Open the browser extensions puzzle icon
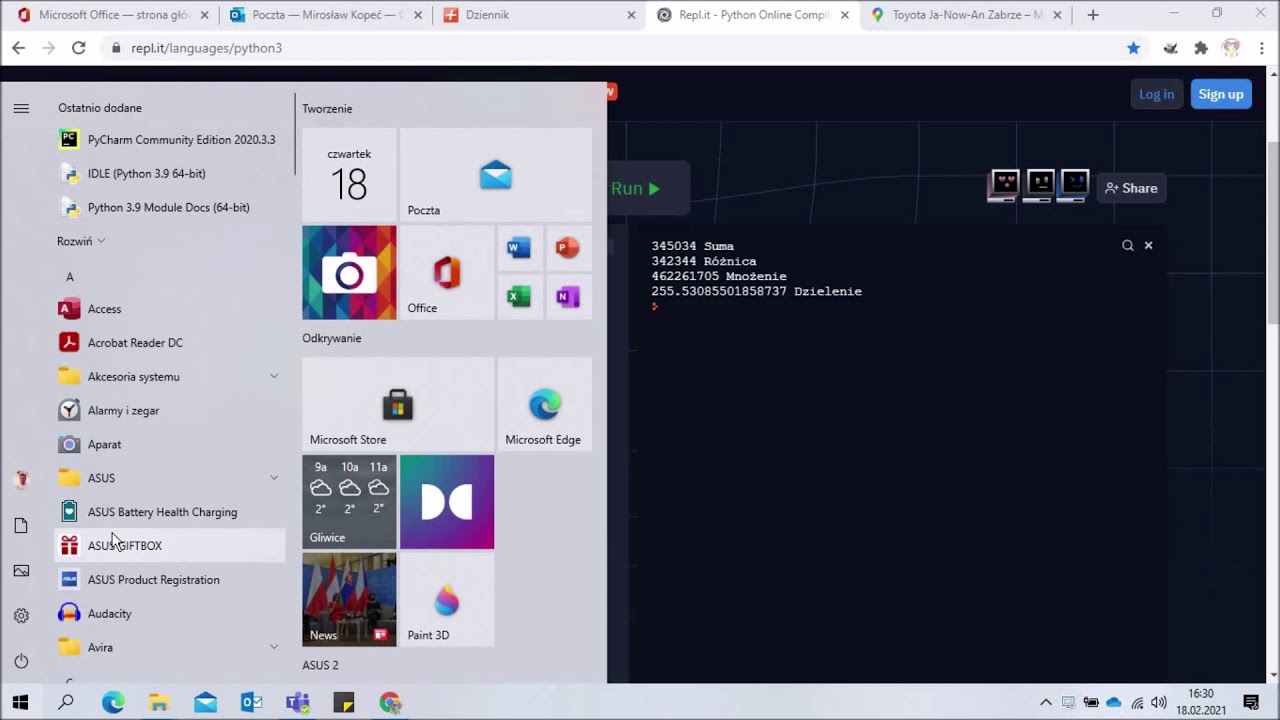Image resolution: width=1280 pixels, height=720 pixels. coord(1201,48)
